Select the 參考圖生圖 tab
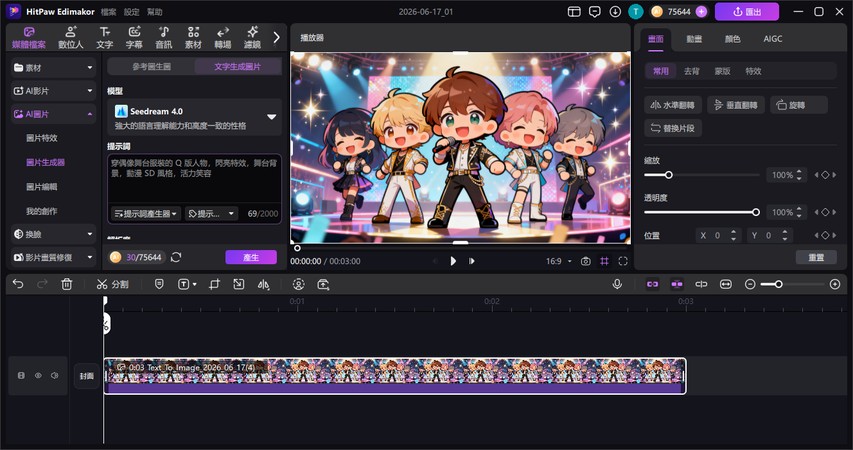The image size is (853, 450). 151,66
